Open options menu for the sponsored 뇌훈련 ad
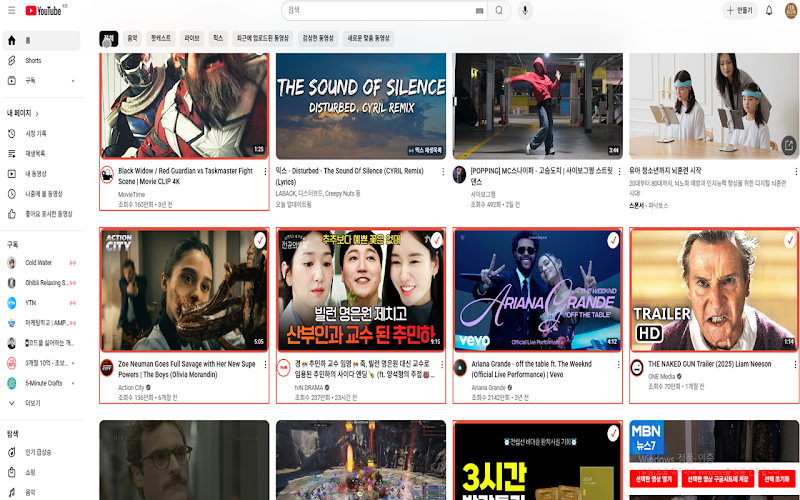 click(796, 171)
